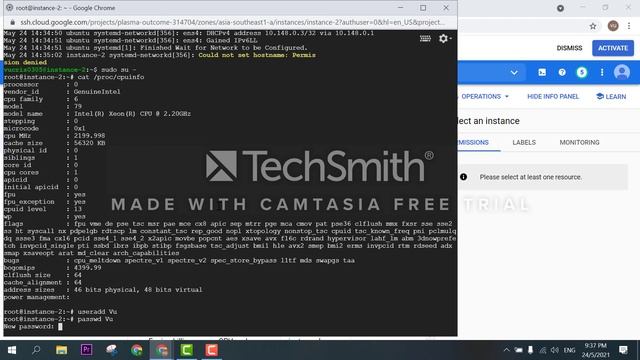The height and width of the screenshot is (360, 640).
Task: Expand the project selector chevron in header
Action: click(x=514, y=73)
